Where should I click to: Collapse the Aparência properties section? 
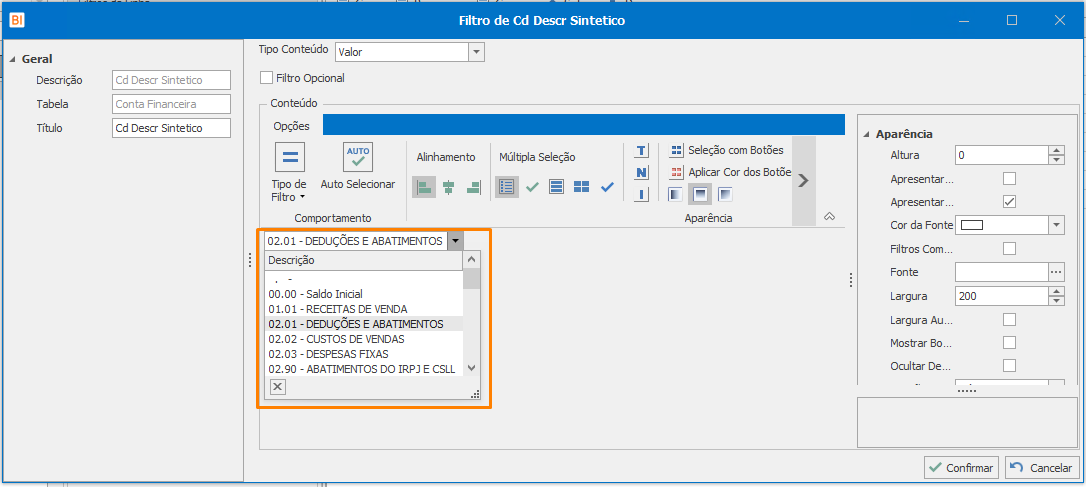coord(866,134)
